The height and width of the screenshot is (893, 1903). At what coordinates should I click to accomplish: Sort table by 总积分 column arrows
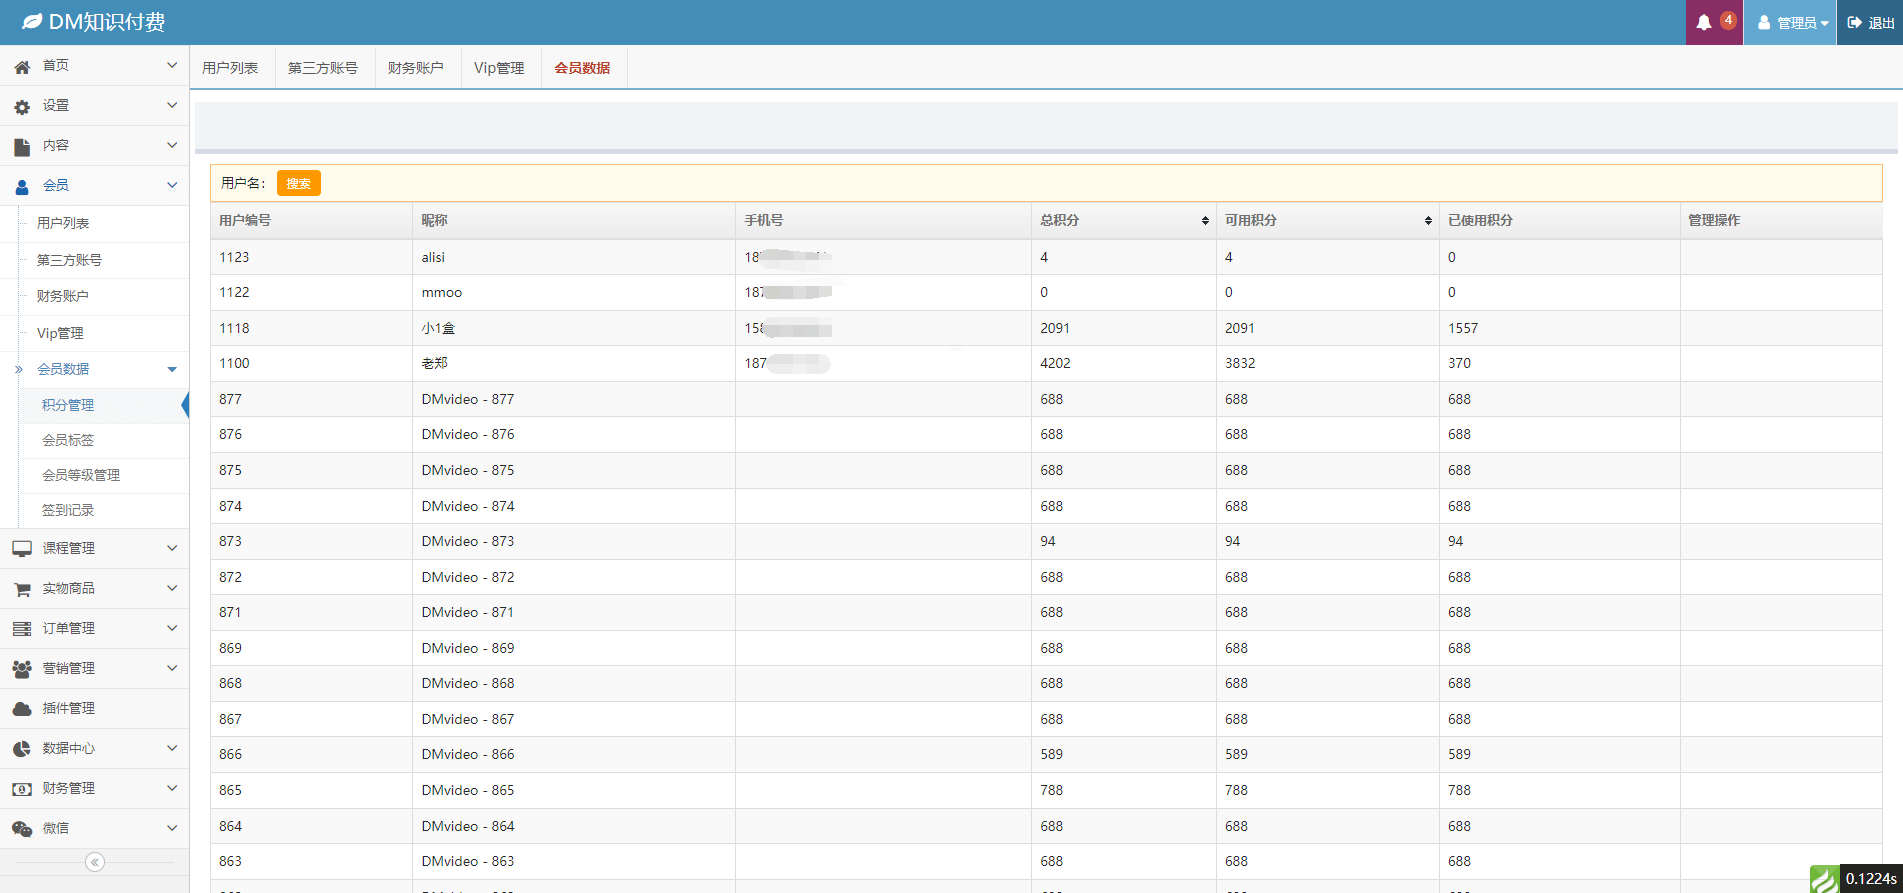(1205, 221)
